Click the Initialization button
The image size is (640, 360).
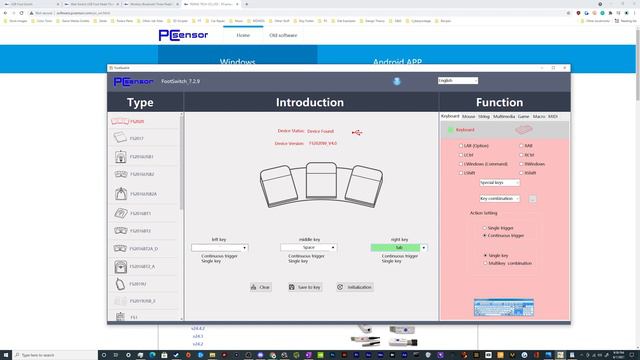(355, 287)
